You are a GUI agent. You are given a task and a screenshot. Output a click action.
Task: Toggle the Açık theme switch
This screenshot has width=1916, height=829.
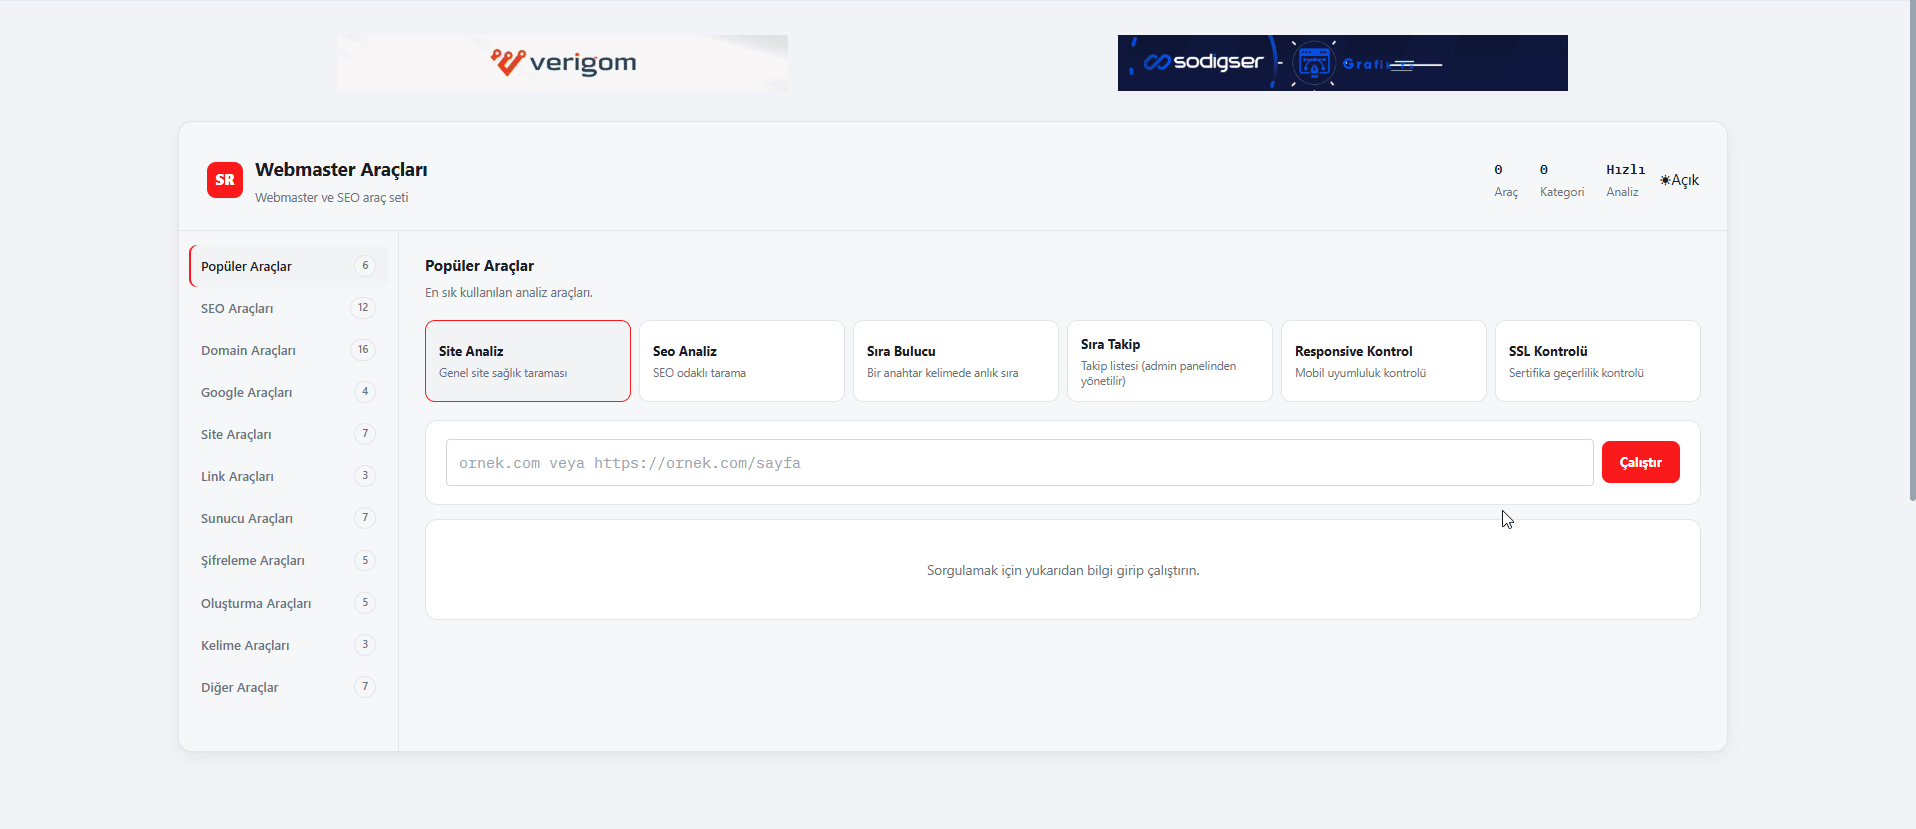point(1680,180)
